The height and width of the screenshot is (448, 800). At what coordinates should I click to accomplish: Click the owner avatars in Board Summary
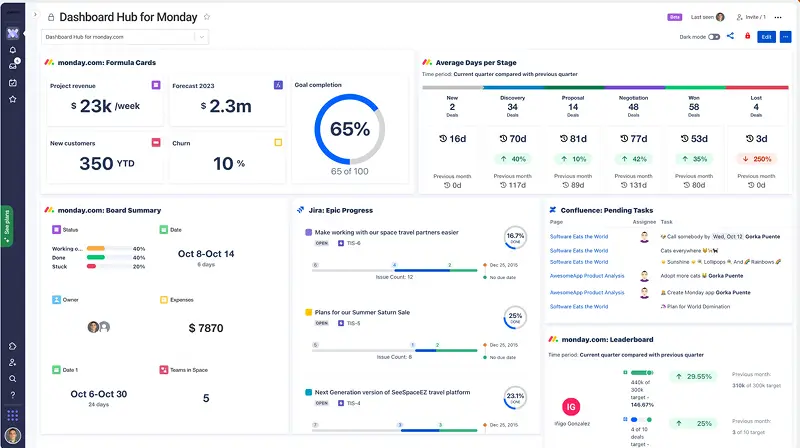click(98, 327)
